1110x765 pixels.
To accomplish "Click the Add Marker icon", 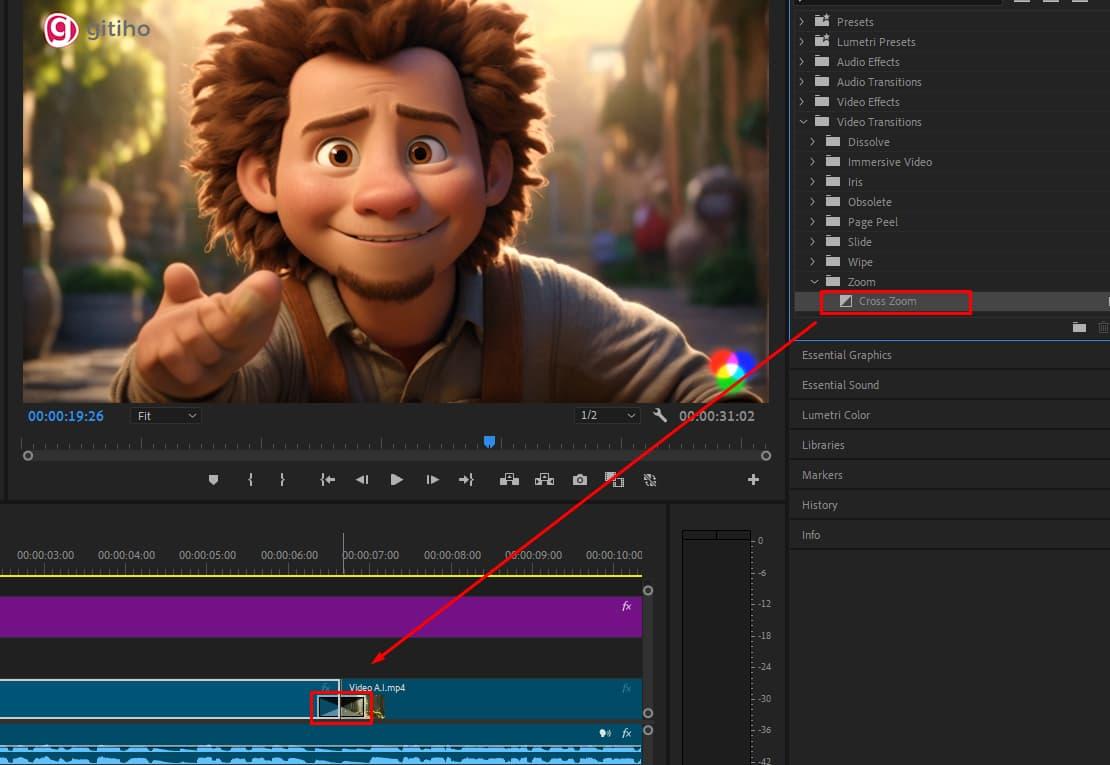I will [213, 479].
